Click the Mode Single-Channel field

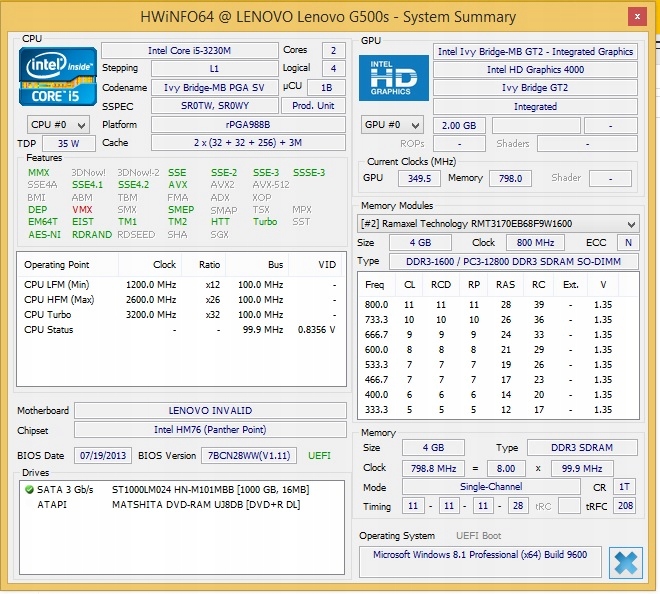[491, 487]
